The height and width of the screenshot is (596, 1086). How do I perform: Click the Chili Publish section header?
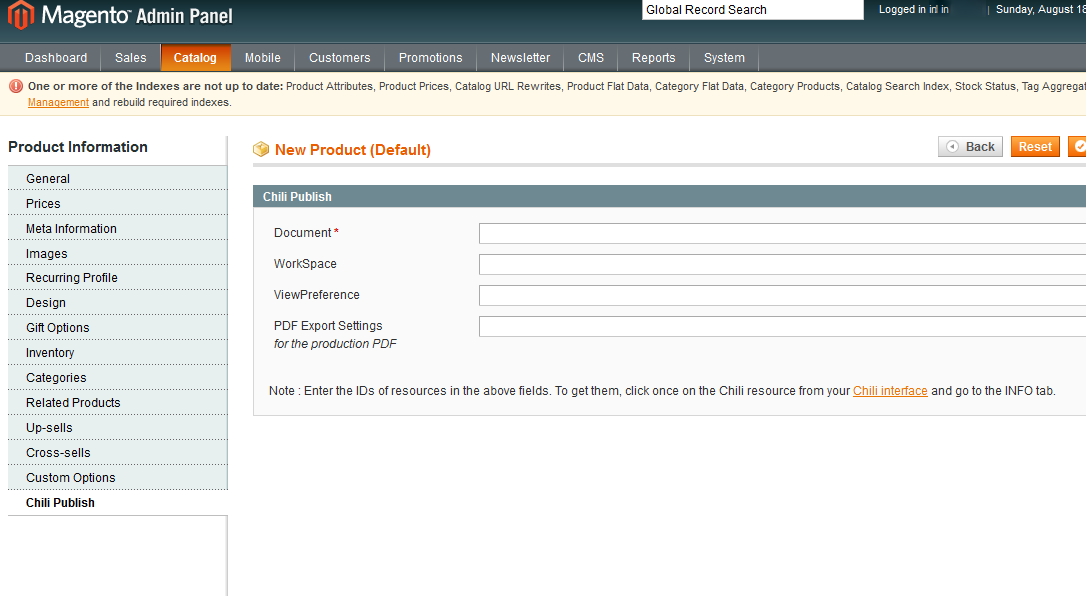coord(669,197)
